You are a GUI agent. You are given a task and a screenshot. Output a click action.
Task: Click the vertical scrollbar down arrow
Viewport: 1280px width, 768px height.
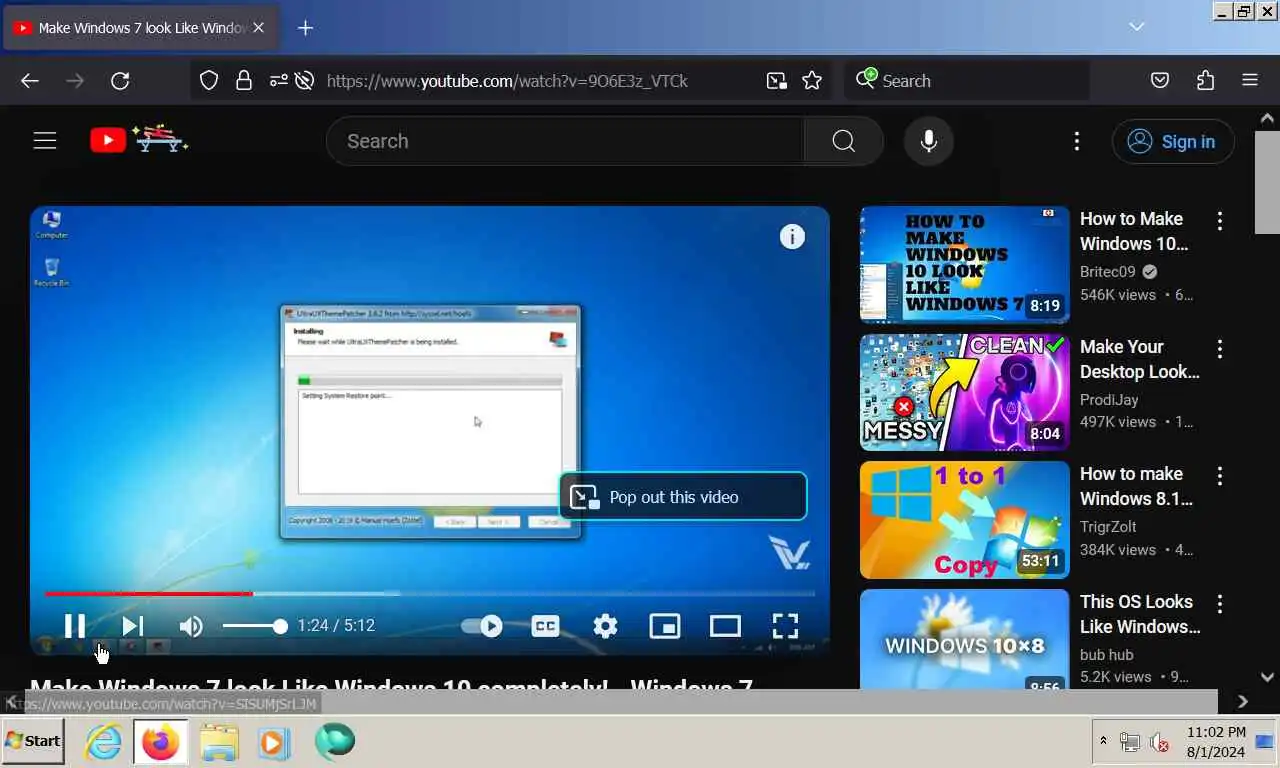click(x=1267, y=677)
